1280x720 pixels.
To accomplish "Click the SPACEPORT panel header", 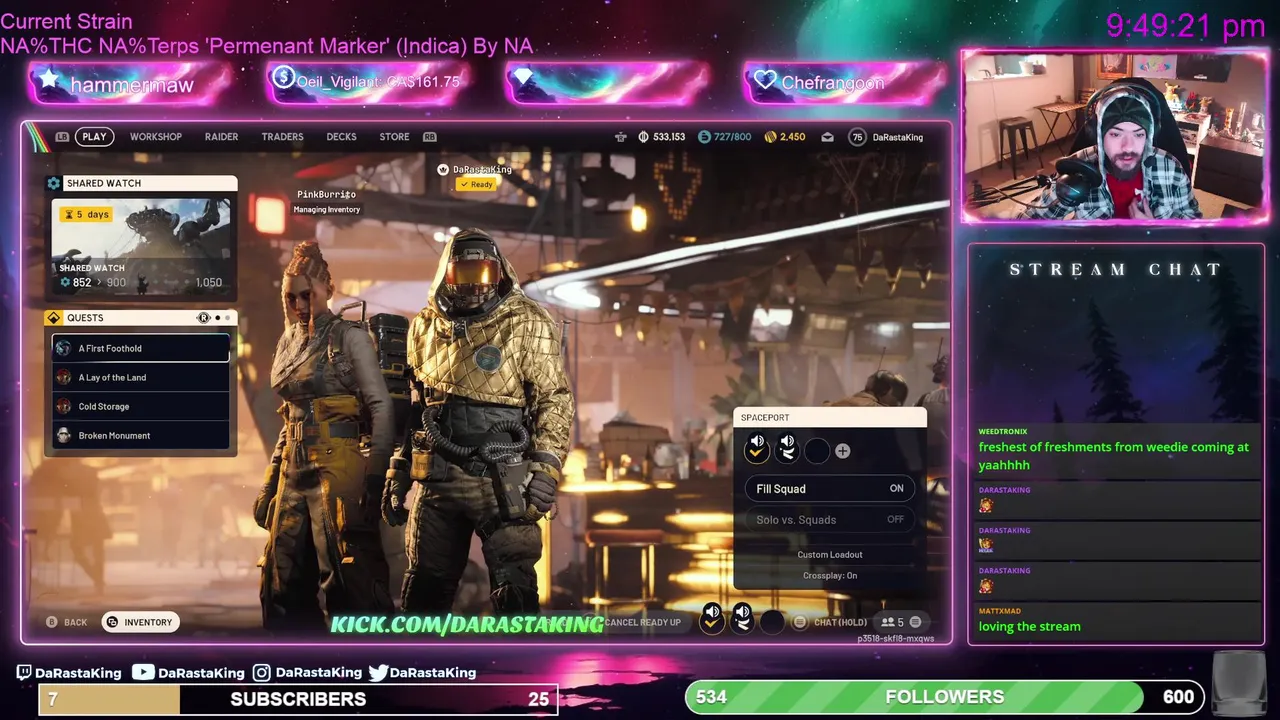I will point(830,417).
